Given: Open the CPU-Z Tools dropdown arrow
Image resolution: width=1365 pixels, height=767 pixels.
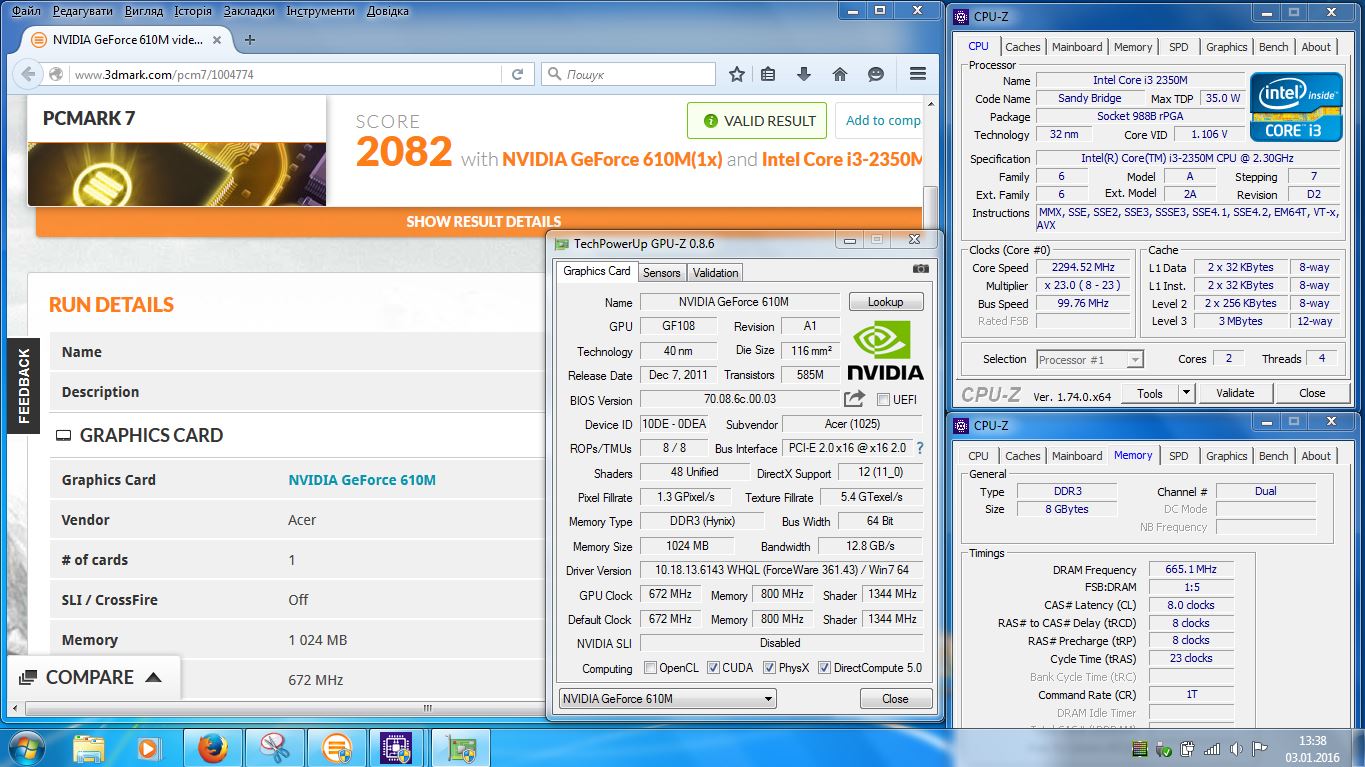Looking at the screenshot, I should (x=1186, y=393).
